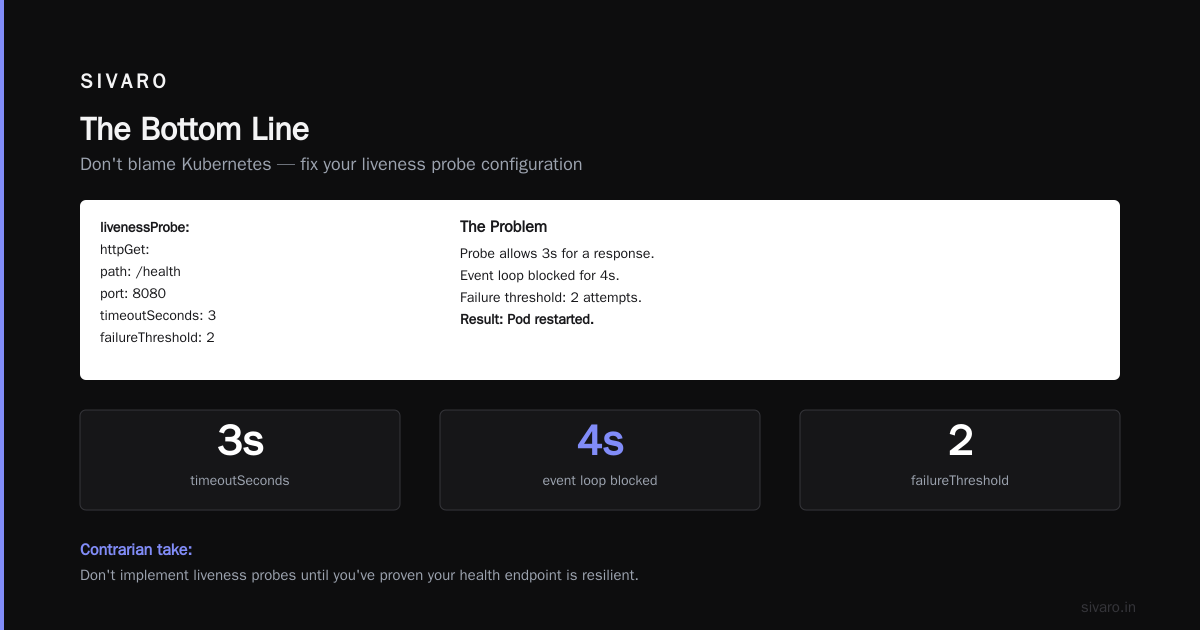1200x630 pixels.
Task: Select the httpGet: config line
Action: pyautogui.click(x=124, y=250)
